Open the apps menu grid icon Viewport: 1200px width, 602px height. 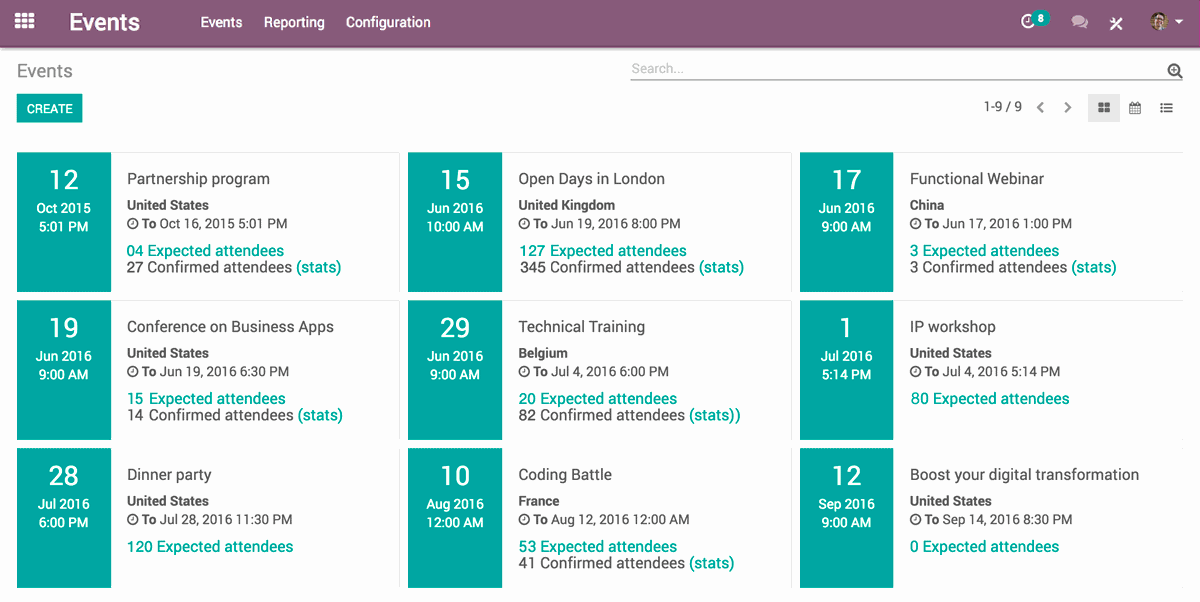coord(24,21)
